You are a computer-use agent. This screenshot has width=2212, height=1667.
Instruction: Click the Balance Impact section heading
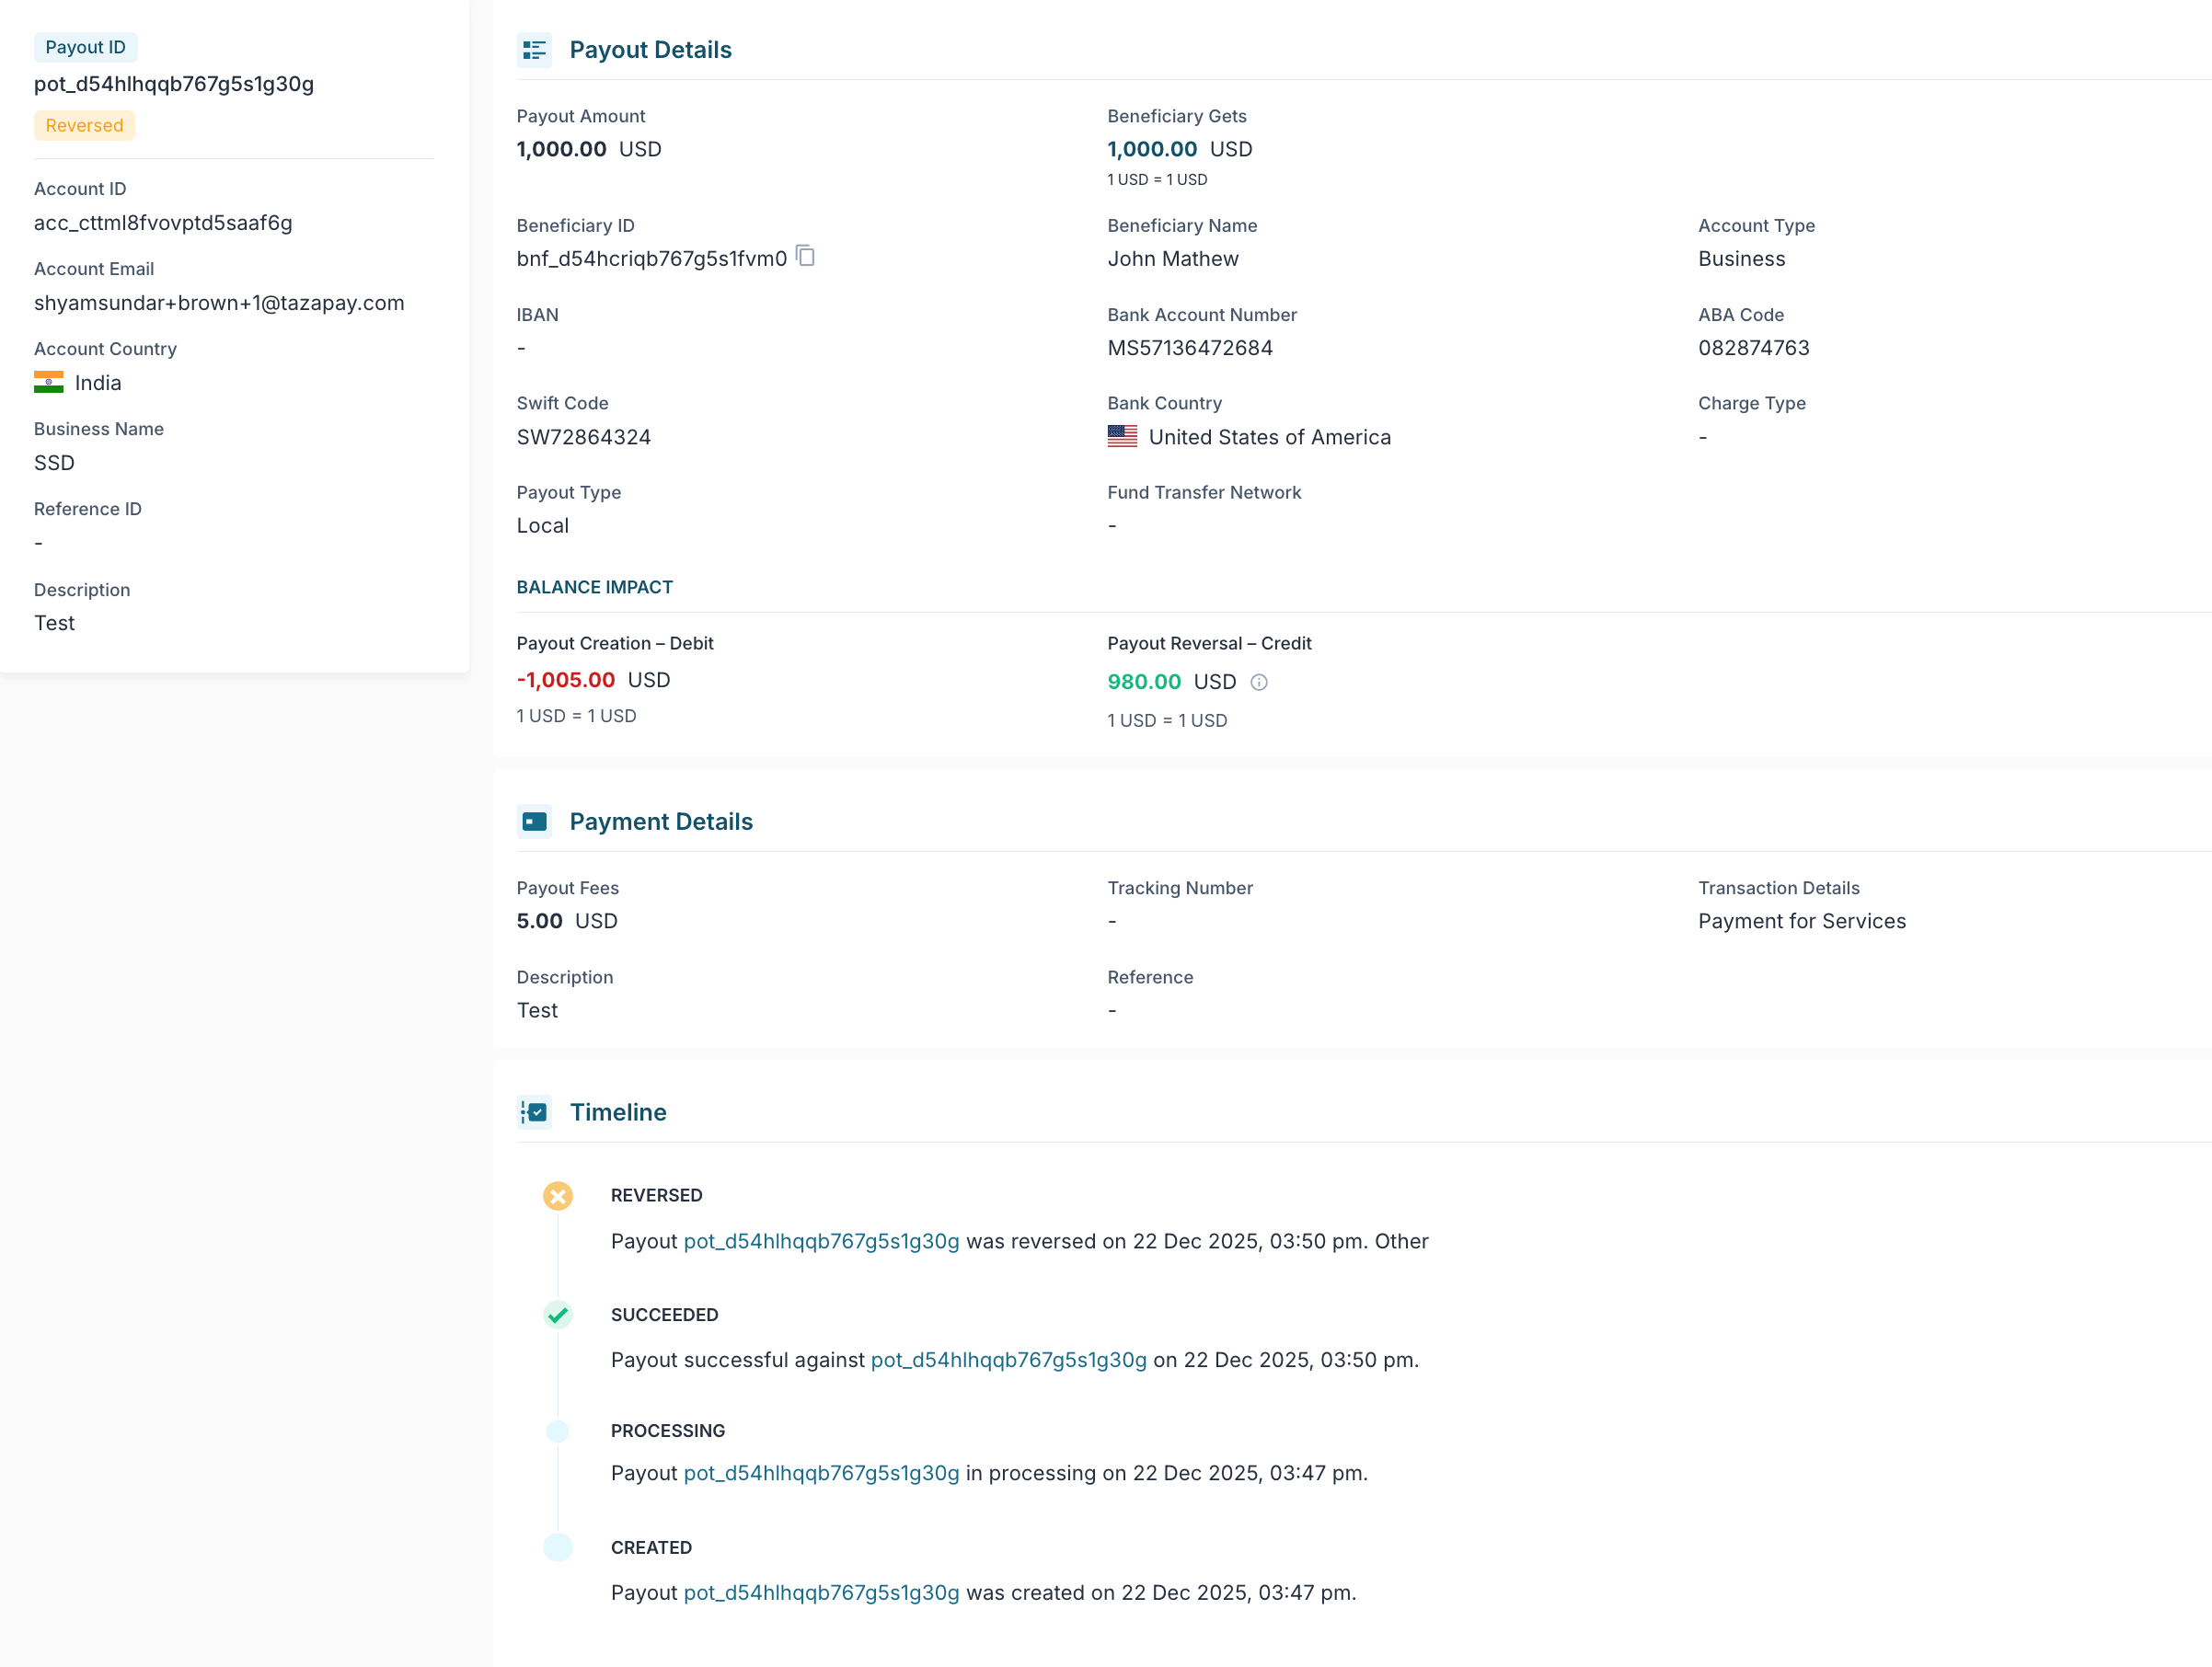point(594,587)
